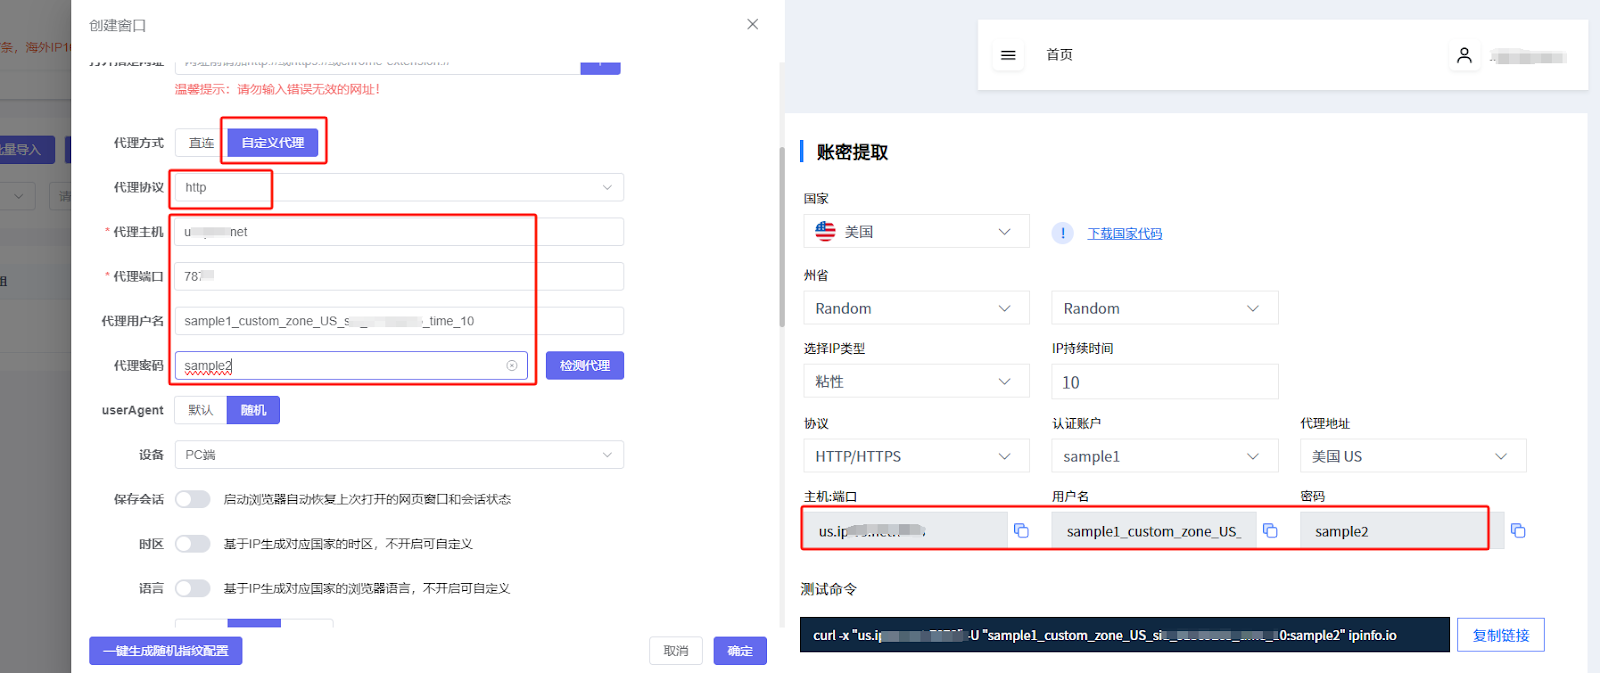Open the 下载国家代码 link
Image resolution: width=1600 pixels, height=673 pixels.
coord(1124,233)
